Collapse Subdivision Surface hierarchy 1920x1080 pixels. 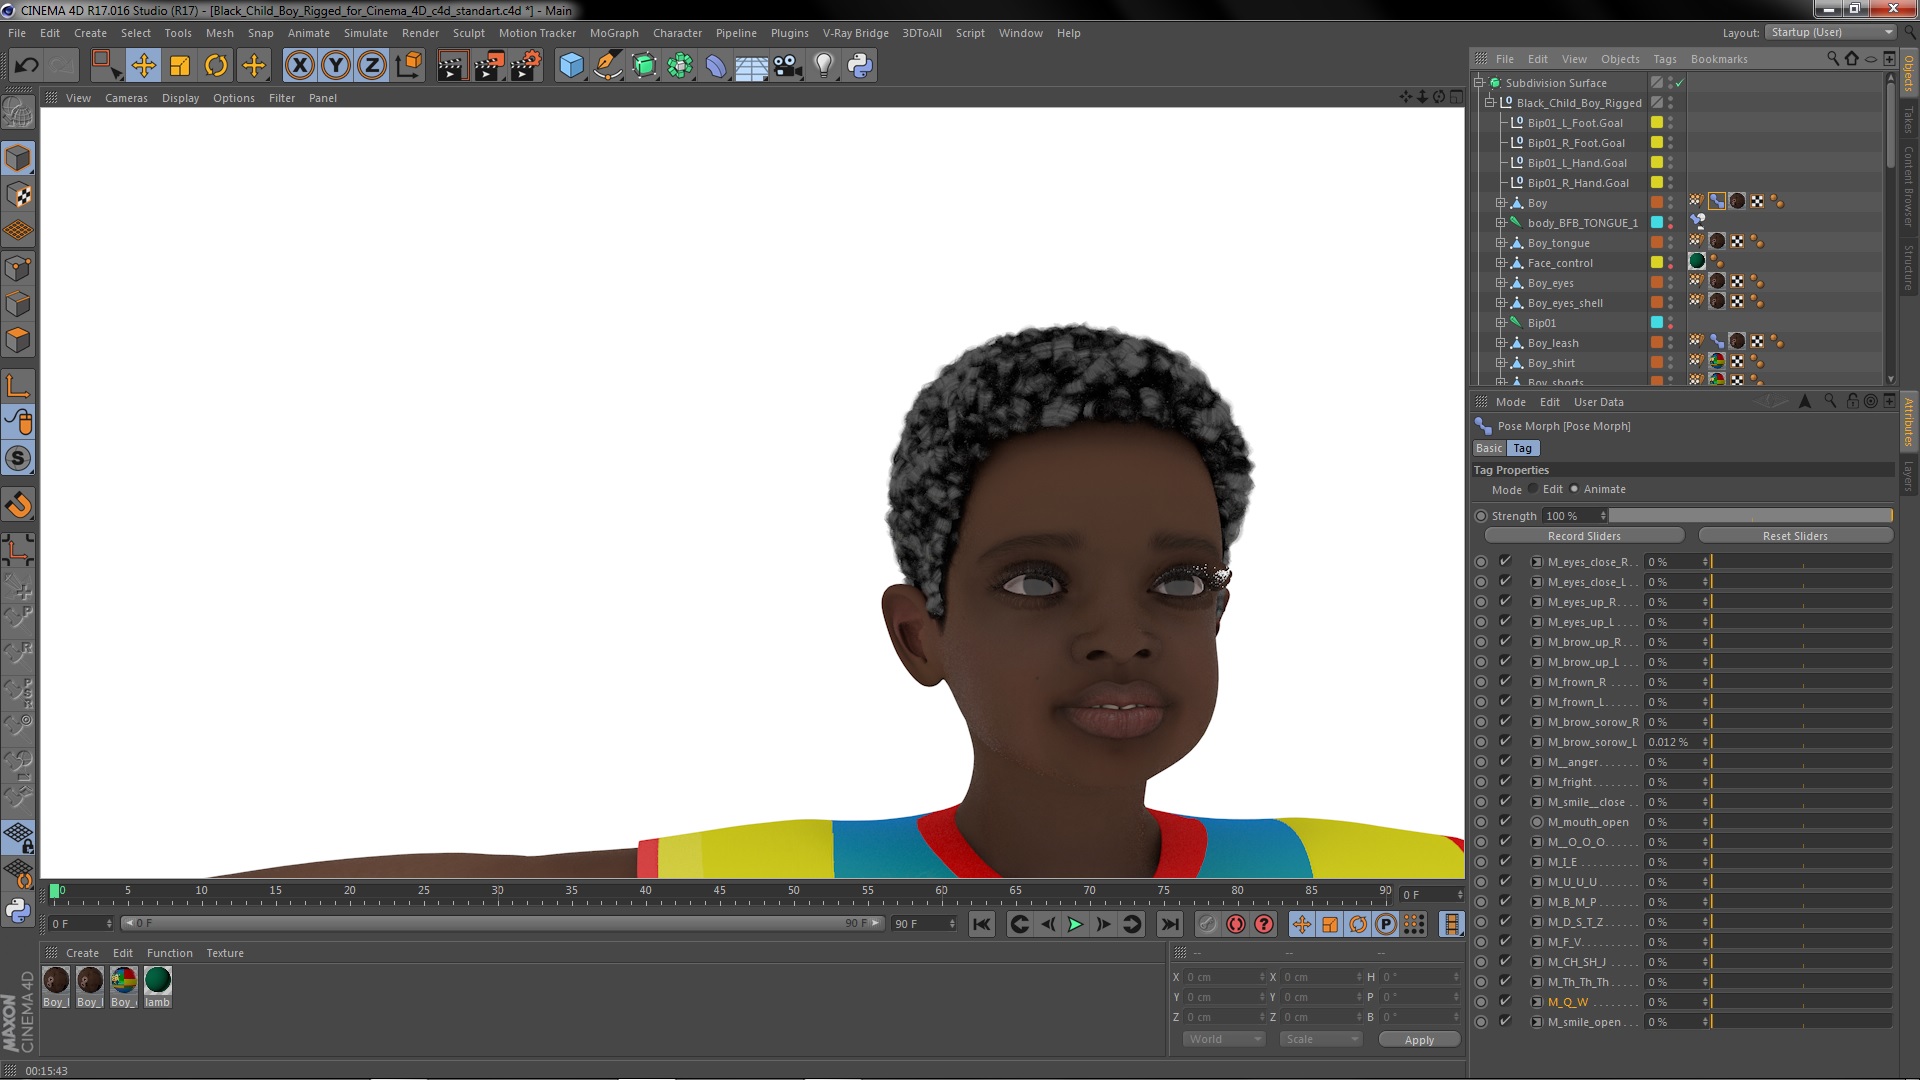point(1479,83)
